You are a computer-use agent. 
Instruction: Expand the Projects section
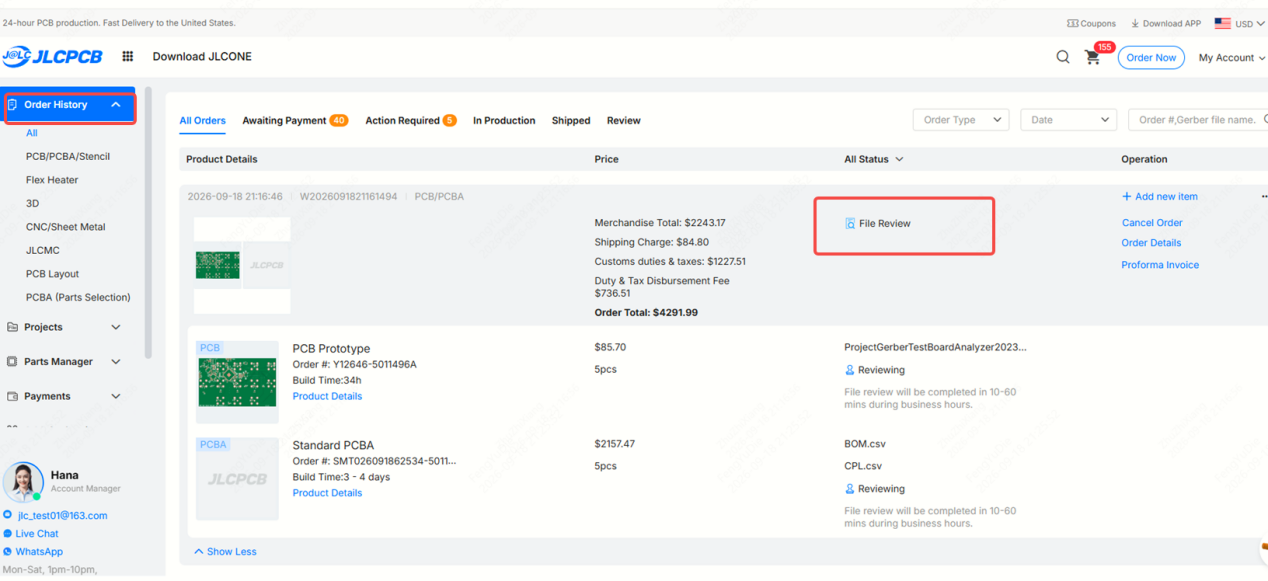click(116, 327)
